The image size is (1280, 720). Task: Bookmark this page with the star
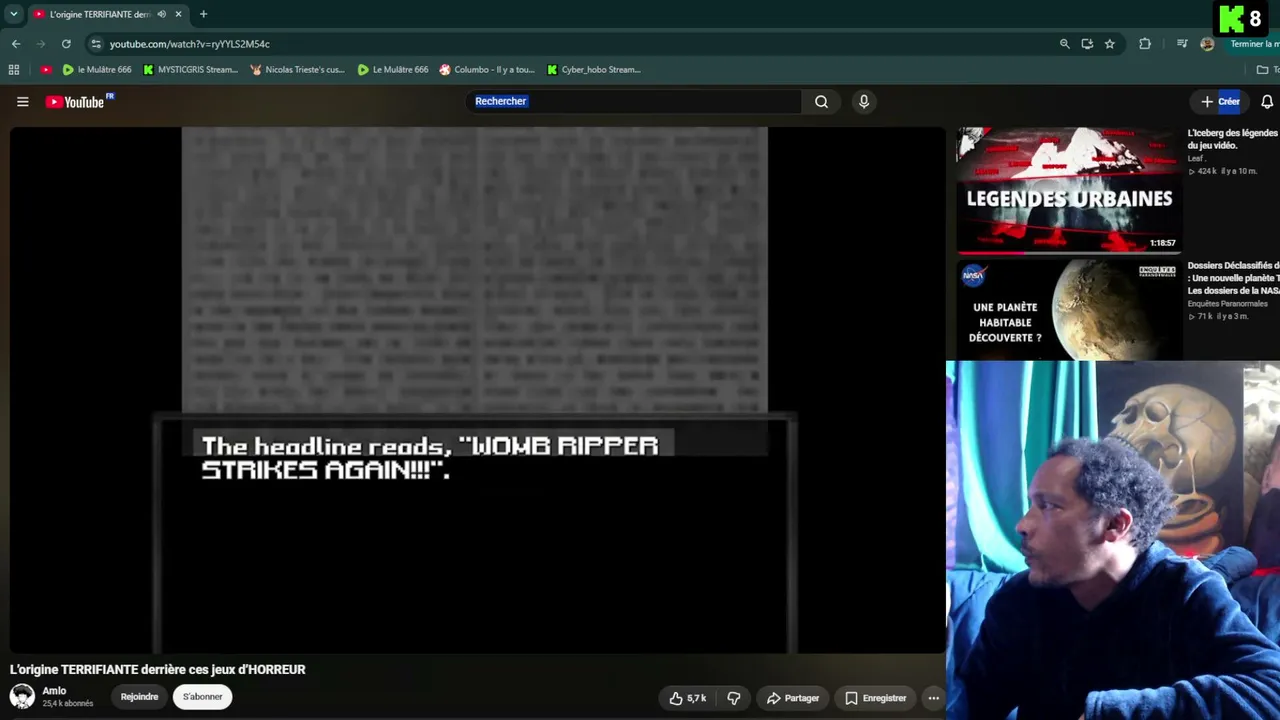pos(1110,44)
